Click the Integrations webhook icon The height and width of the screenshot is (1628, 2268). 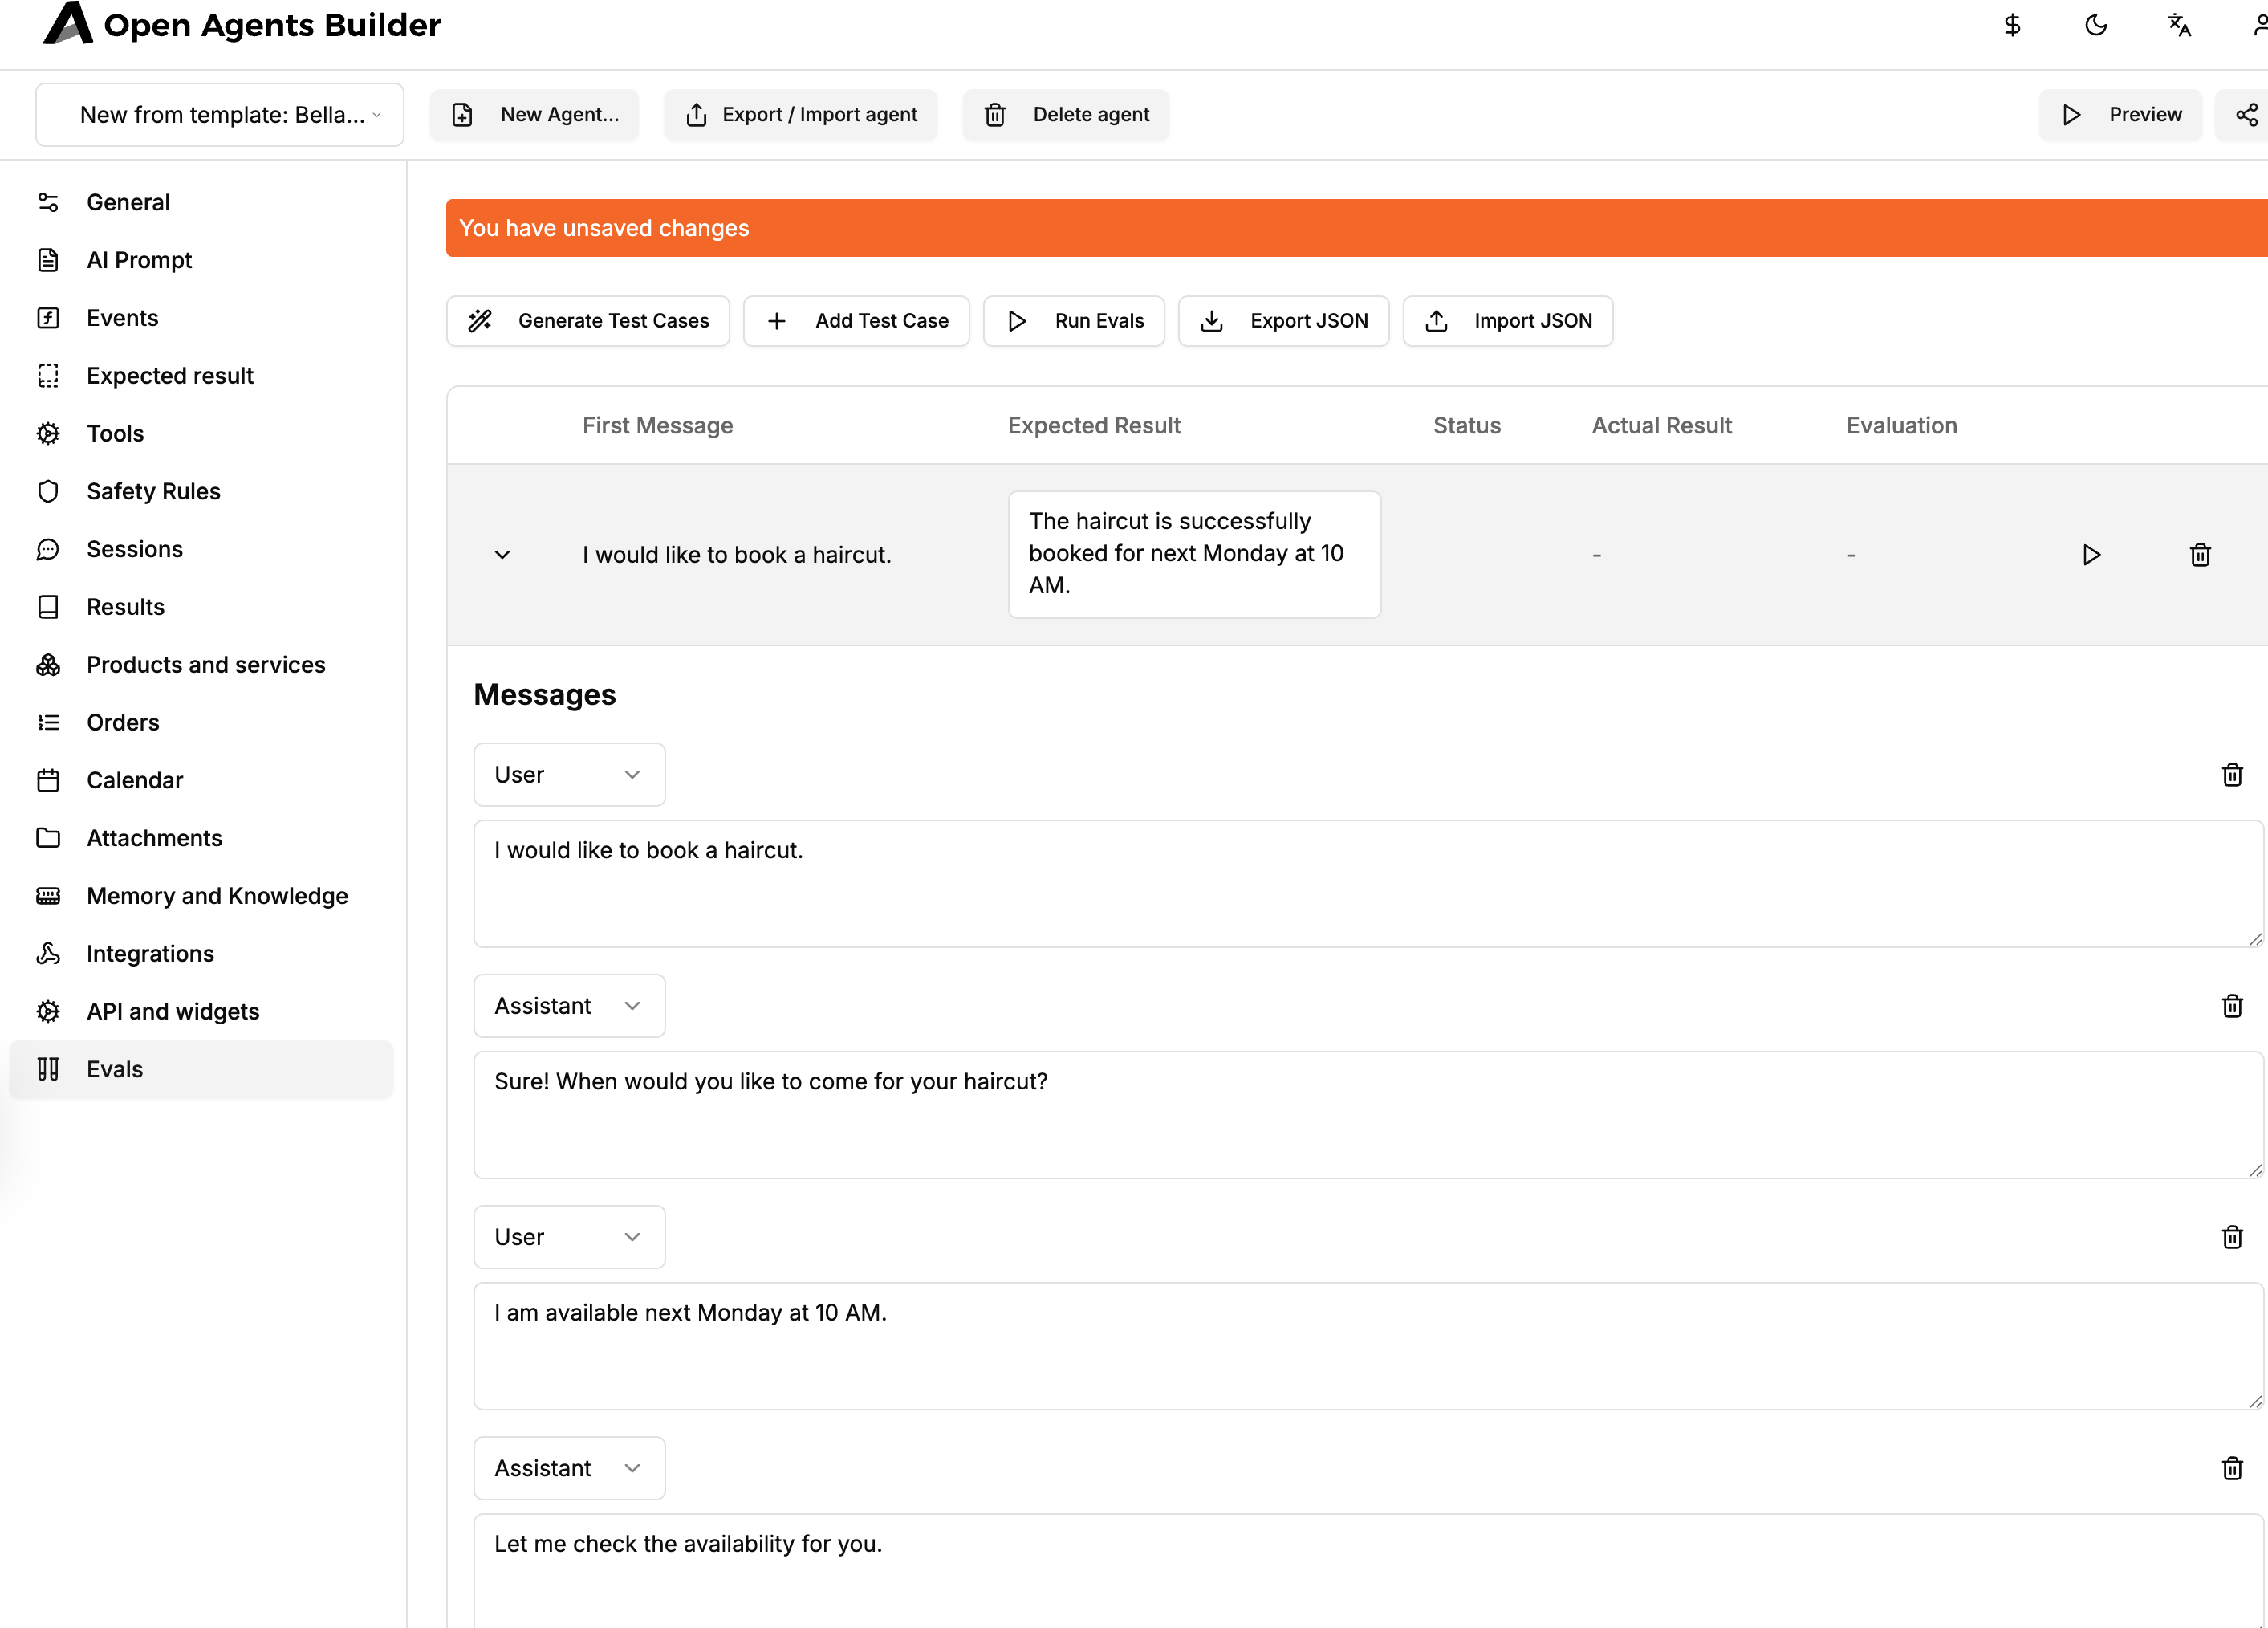click(48, 954)
